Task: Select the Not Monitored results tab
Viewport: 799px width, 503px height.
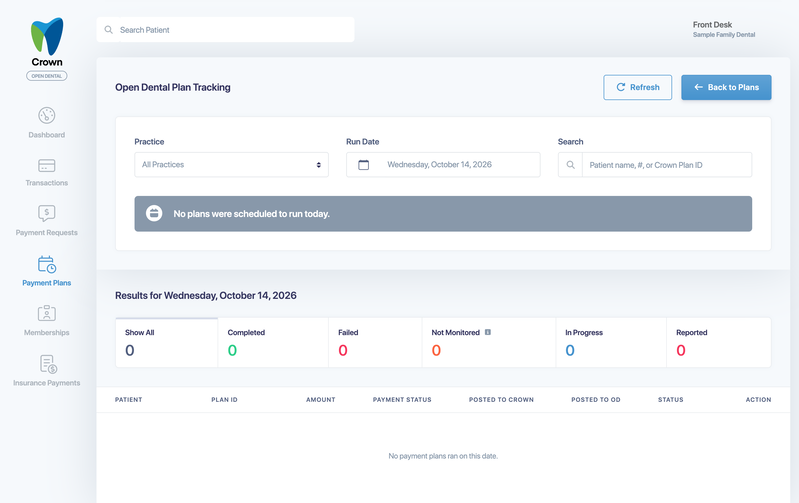Action: [489, 342]
